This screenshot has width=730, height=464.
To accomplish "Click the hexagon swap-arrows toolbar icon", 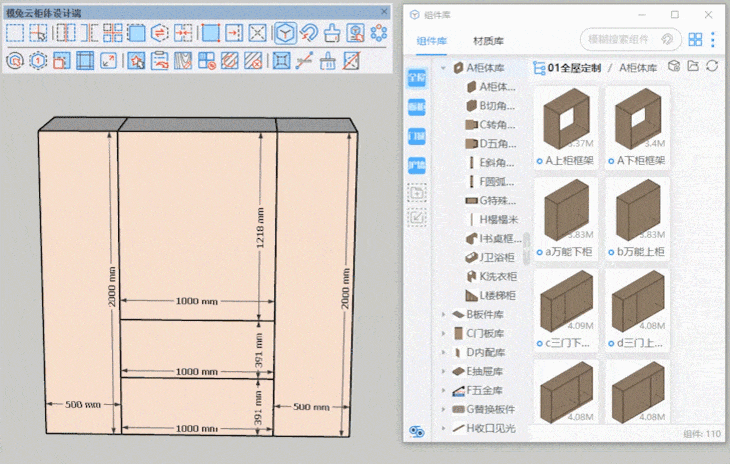I will tap(158, 33).
